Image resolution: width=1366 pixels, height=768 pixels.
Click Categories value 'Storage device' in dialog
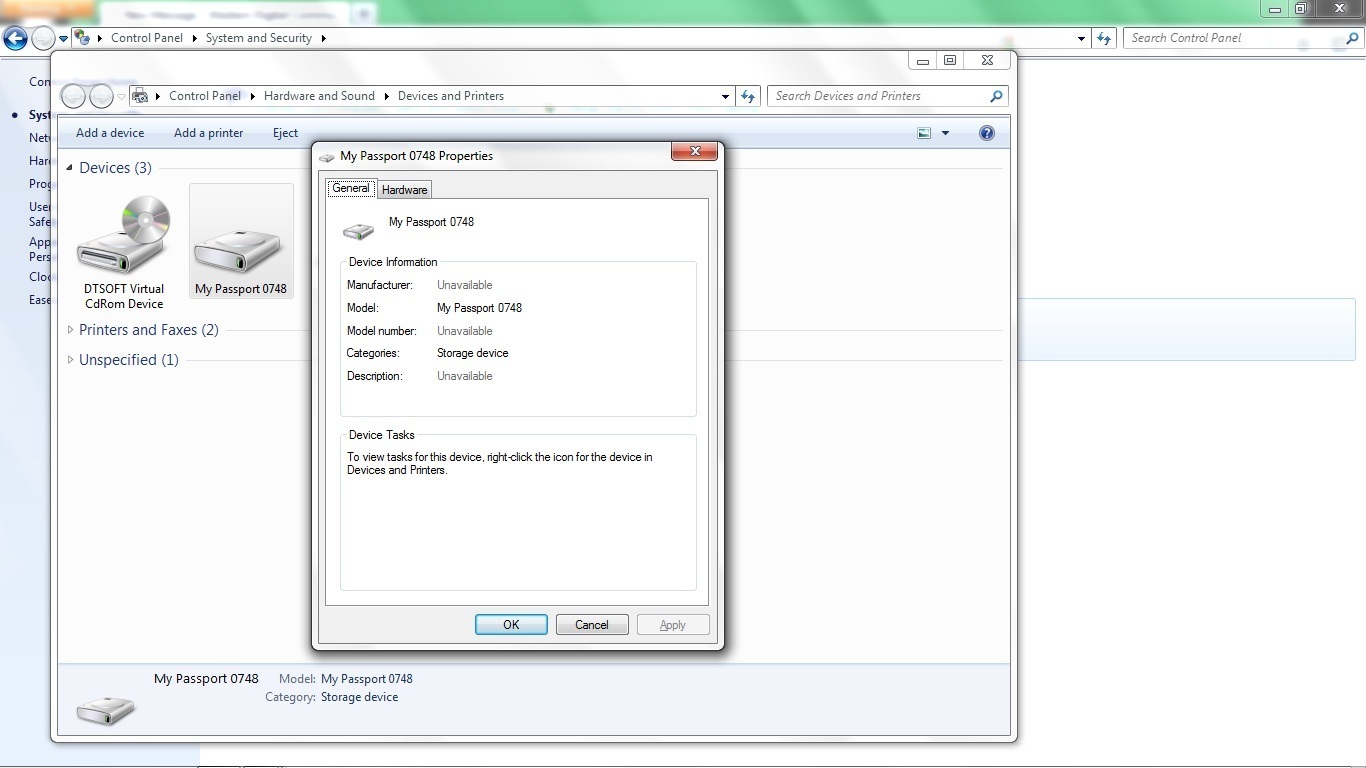click(473, 353)
